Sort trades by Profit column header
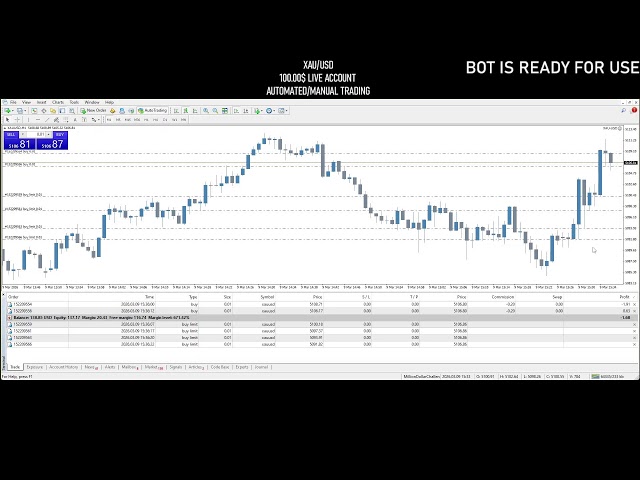This screenshot has height=480, width=640. click(624, 297)
